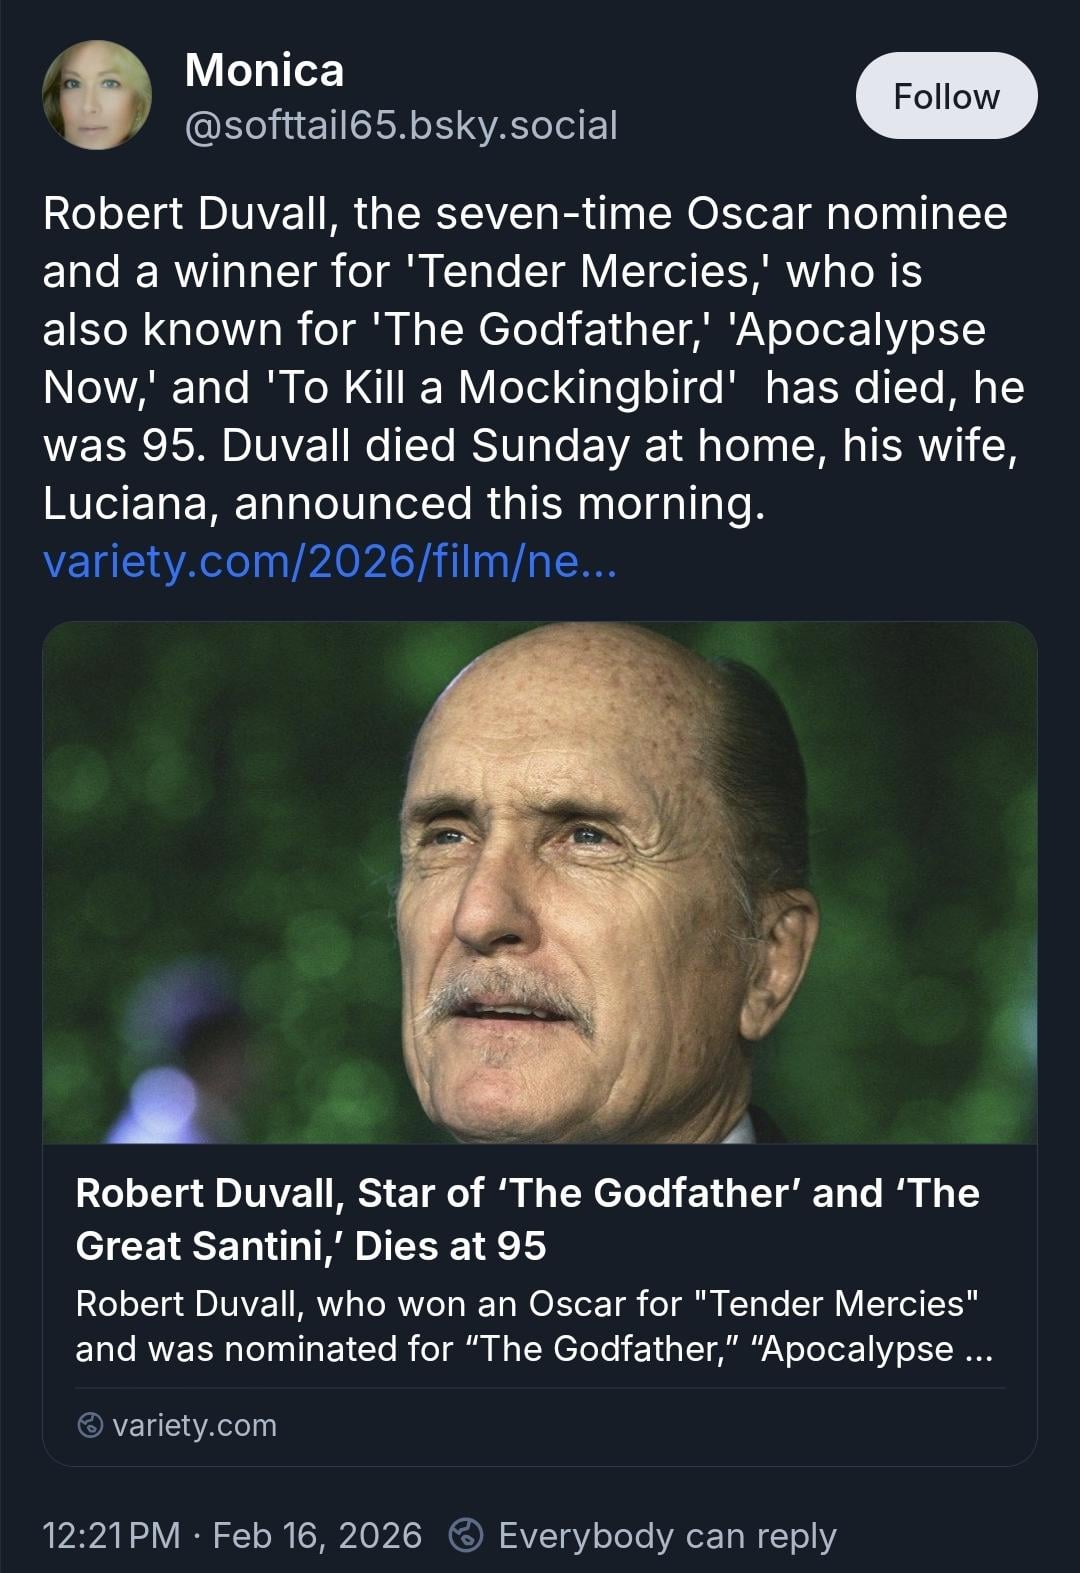Click the globe icon before "Everybody can reply"
The image size is (1080, 1573).
point(467,1535)
